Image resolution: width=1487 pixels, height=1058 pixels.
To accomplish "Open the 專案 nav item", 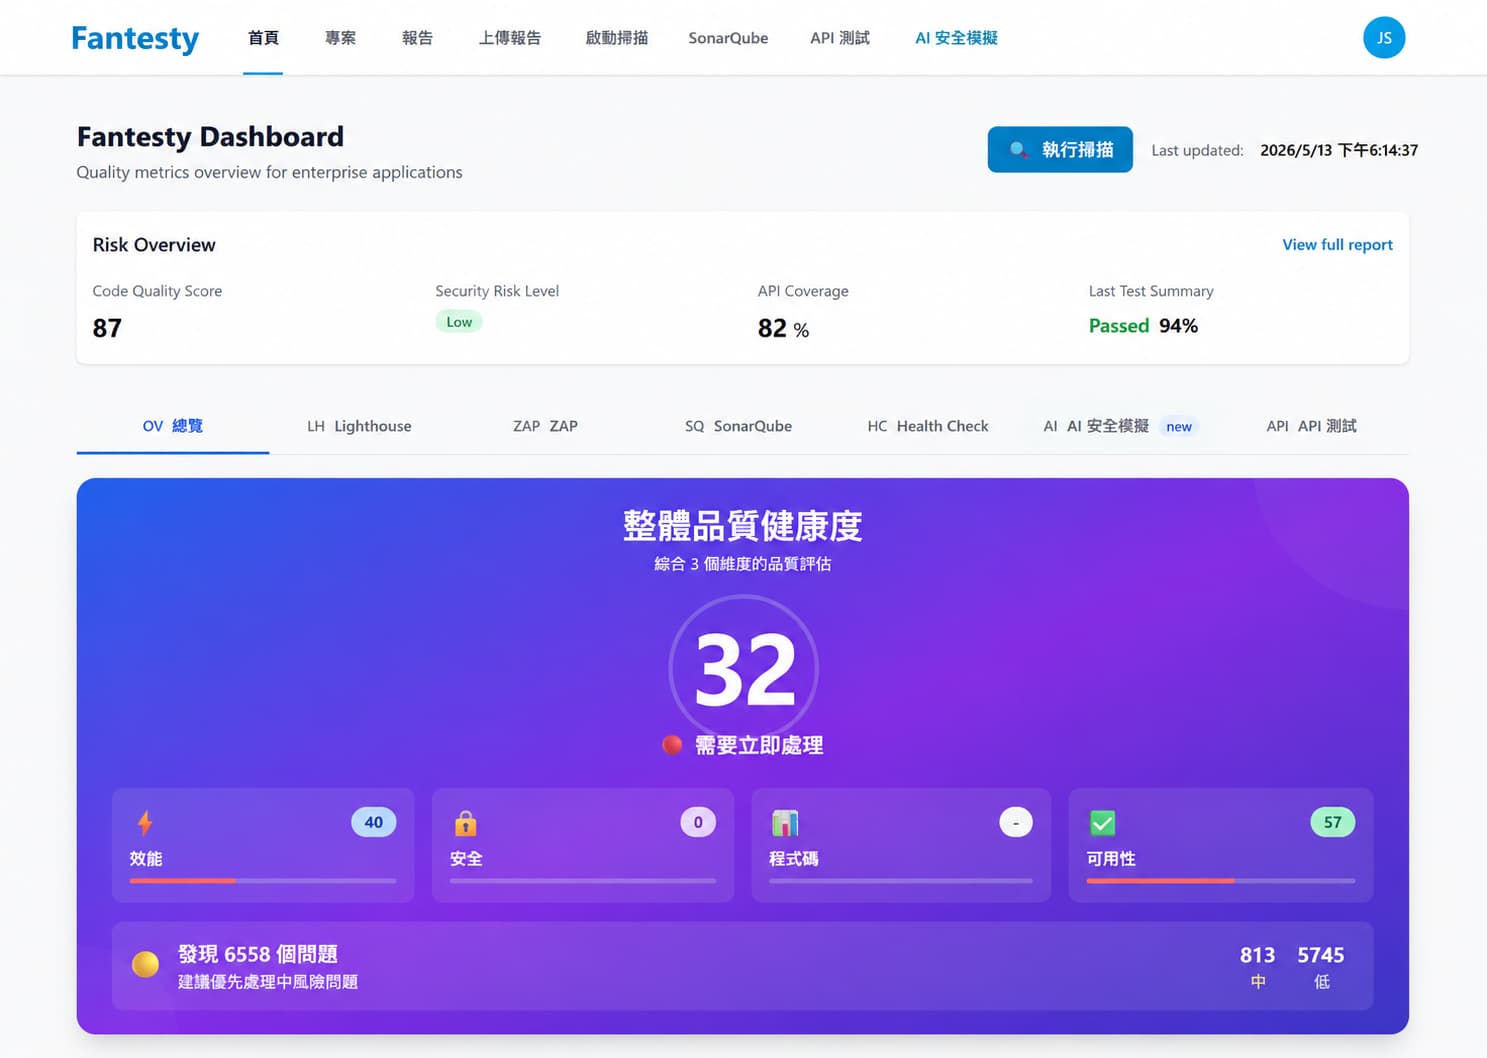I will click(x=340, y=38).
